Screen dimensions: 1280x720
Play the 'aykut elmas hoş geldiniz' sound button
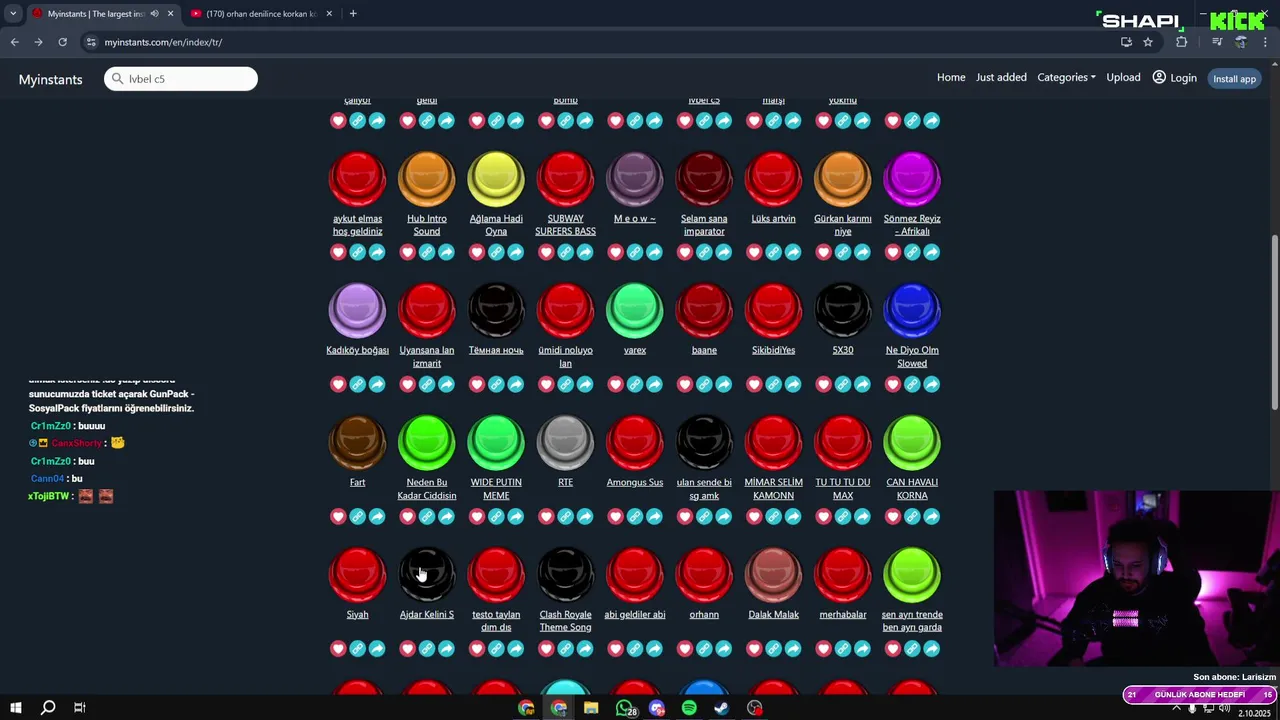357,179
